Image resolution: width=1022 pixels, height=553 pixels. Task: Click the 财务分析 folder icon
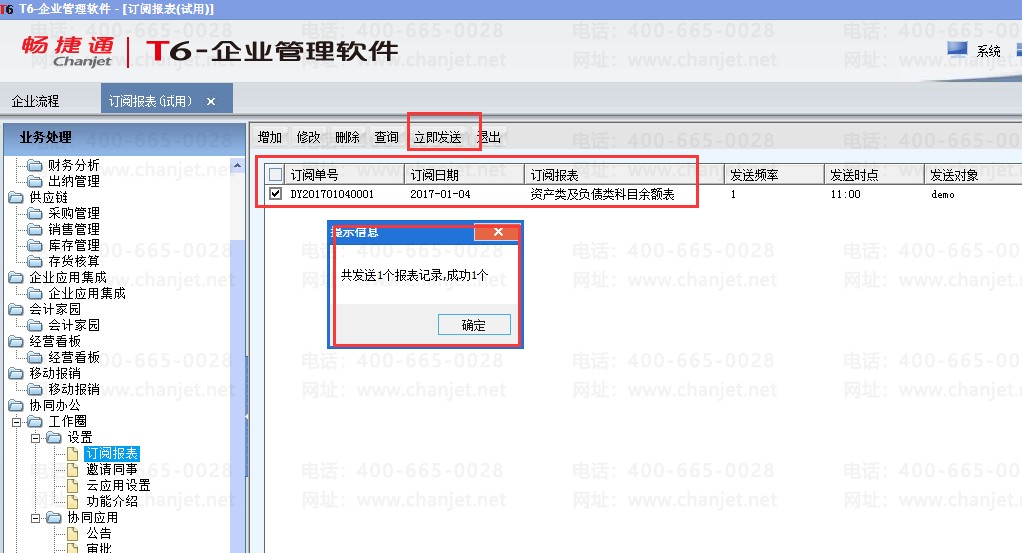pyautogui.click(x=35, y=165)
